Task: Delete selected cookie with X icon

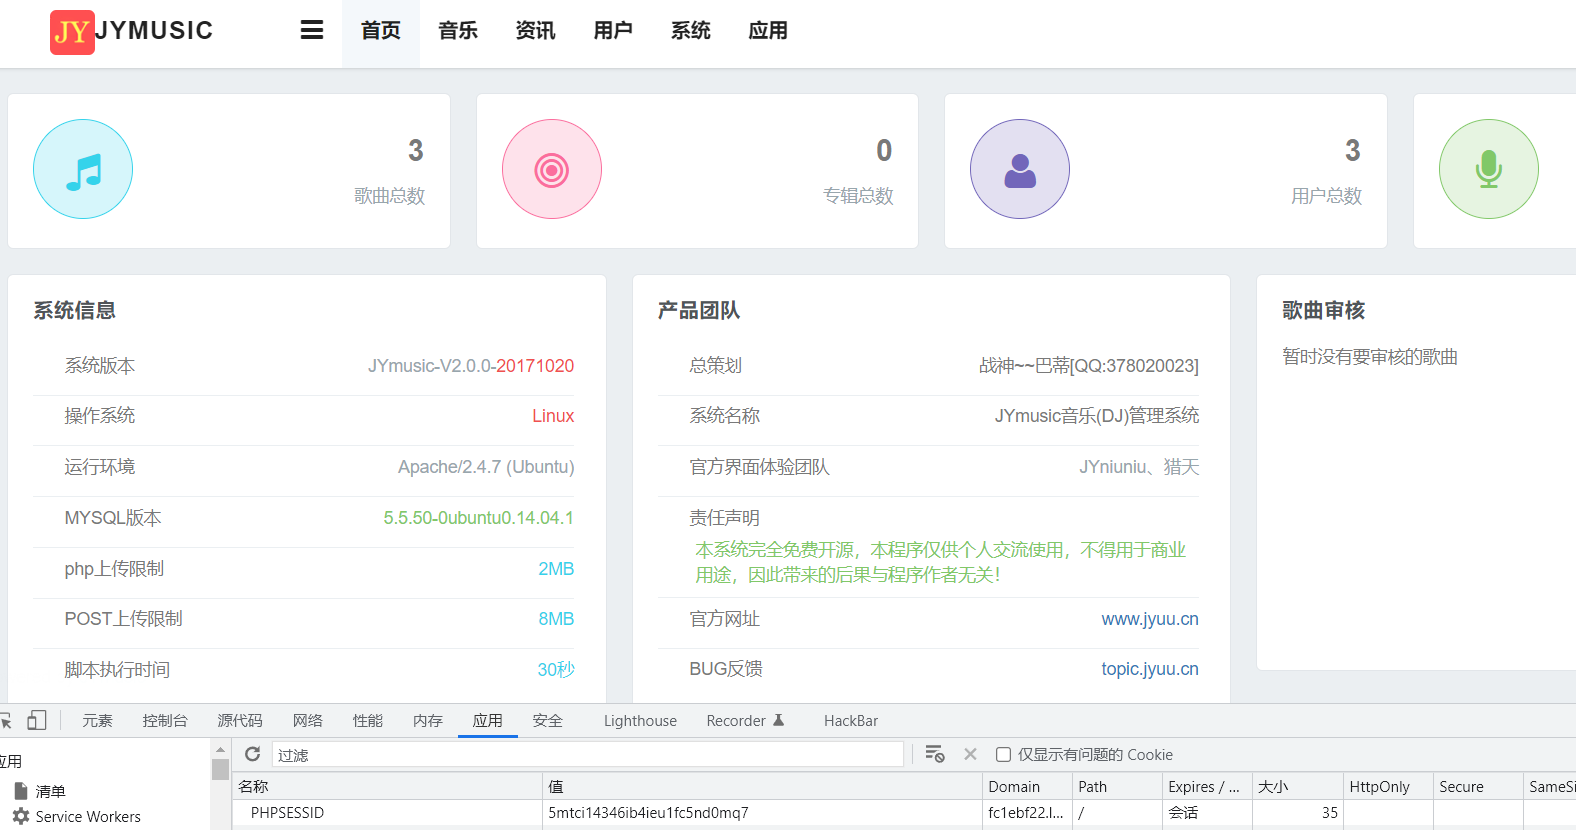Action: 970,754
